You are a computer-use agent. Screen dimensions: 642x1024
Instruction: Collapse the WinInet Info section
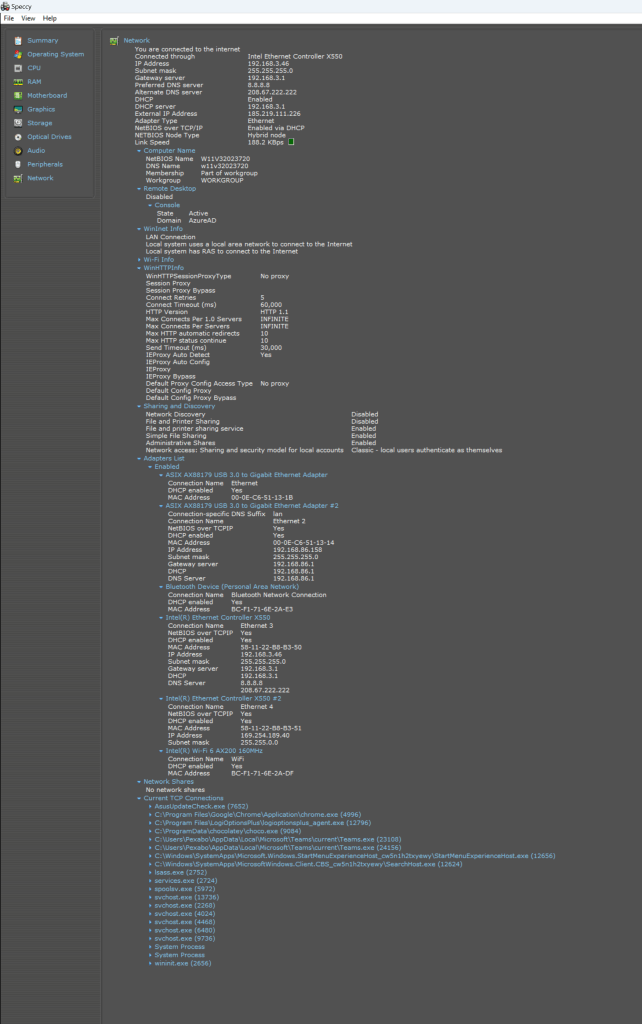(139, 229)
